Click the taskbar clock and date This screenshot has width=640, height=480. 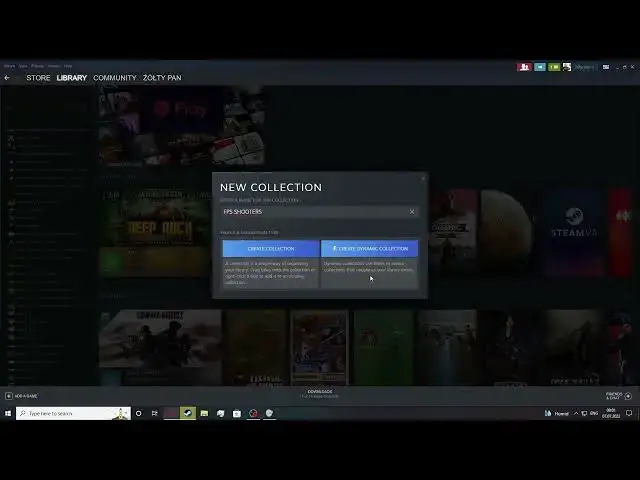pyautogui.click(x=611, y=413)
